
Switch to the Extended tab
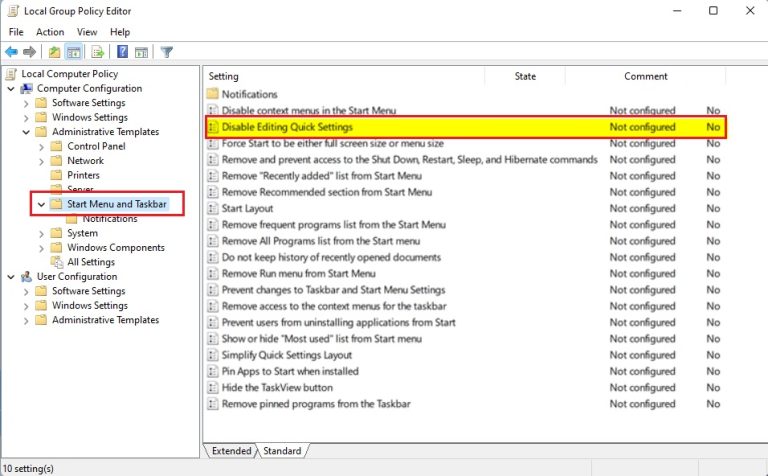click(231, 451)
